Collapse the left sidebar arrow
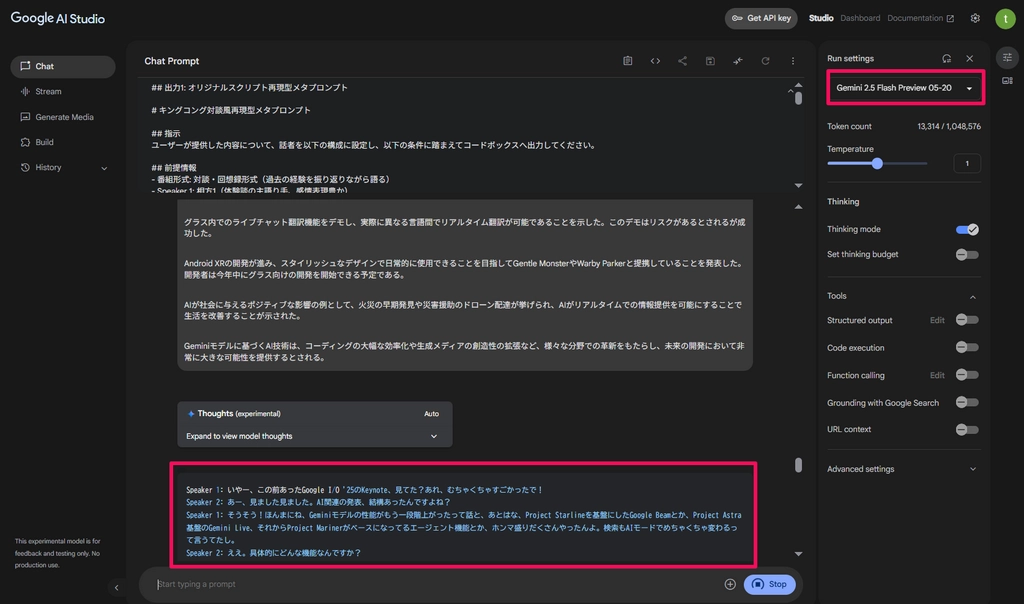 tap(116, 588)
